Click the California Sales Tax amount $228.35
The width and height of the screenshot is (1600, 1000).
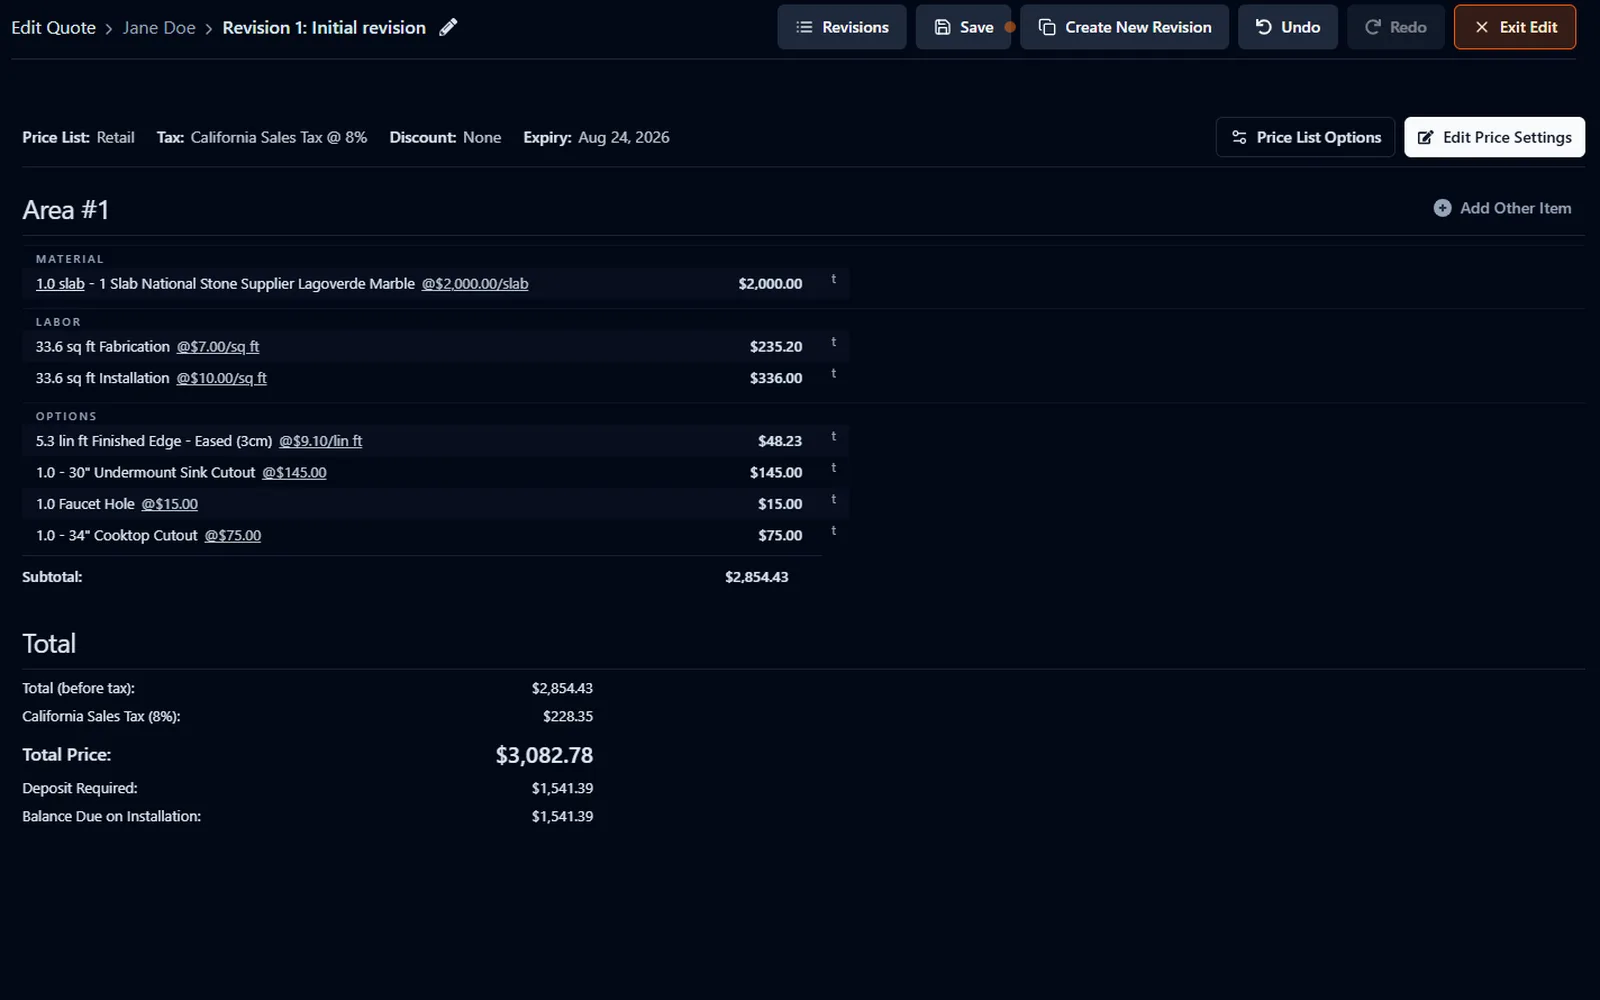click(x=568, y=716)
